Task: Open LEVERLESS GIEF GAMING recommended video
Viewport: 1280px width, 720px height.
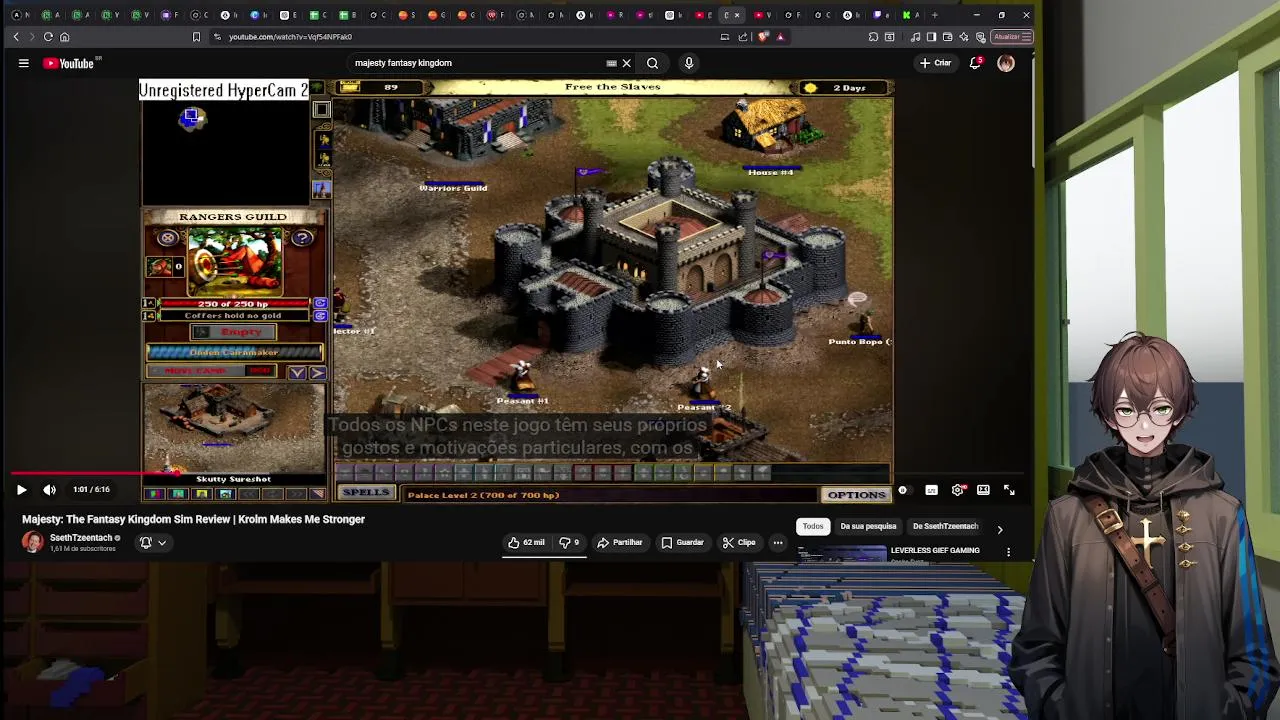Action: [x=935, y=551]
